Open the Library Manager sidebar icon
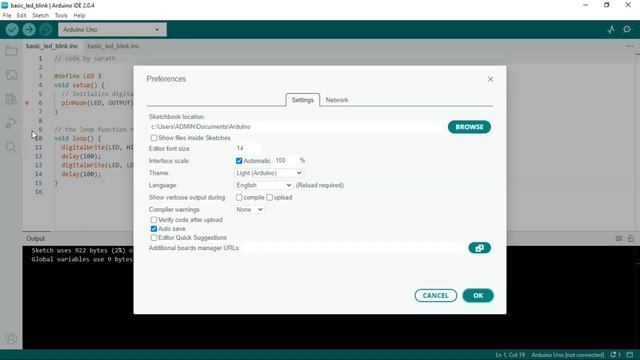This screenshot has width=640, height=360. (x=11, y=99)
